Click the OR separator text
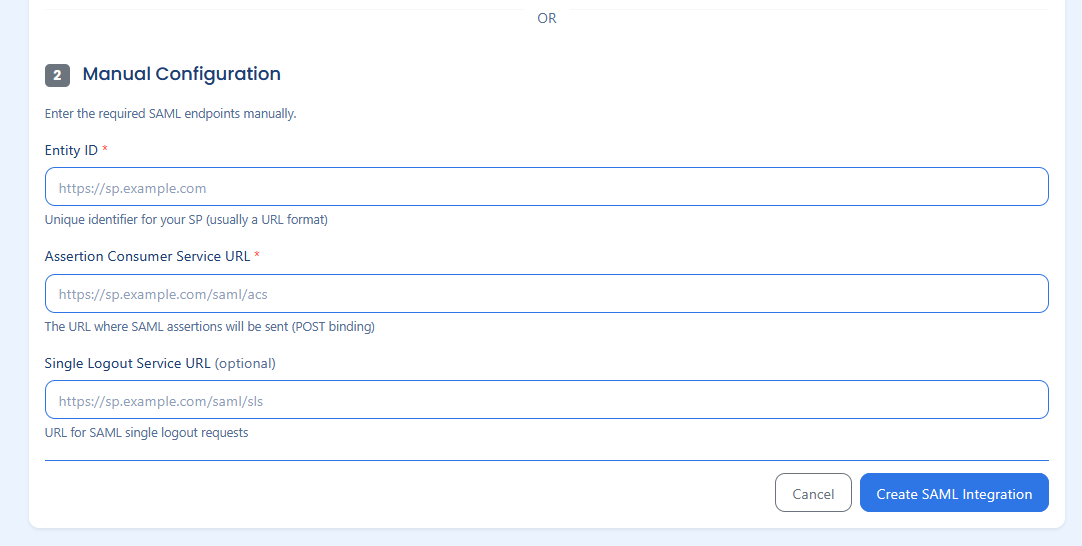This screenshot has height=546, width=1082. 547,18
